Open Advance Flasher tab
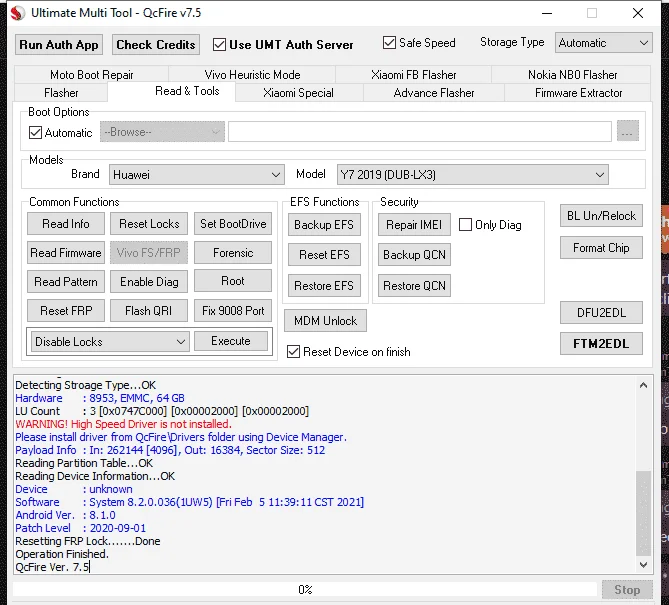The width and height of the screenshot is (669, 605). 433,93
